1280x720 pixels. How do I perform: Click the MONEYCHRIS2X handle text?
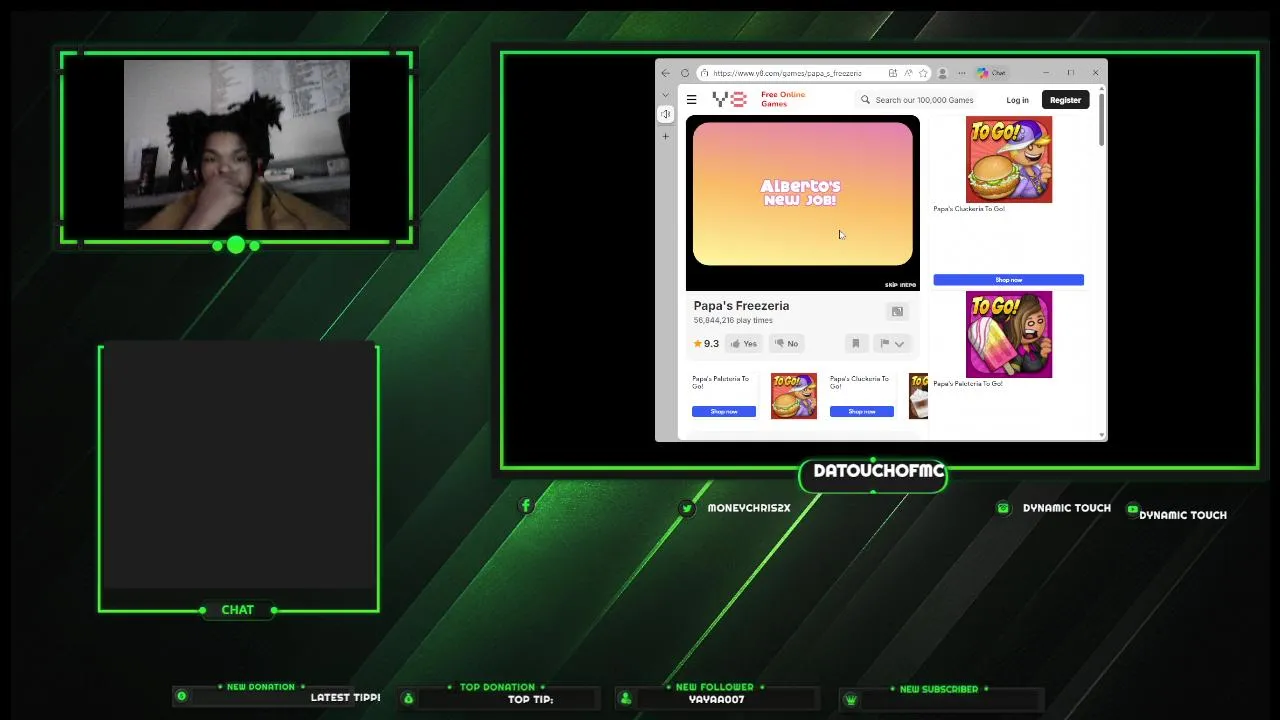click(x=749, y=508)
